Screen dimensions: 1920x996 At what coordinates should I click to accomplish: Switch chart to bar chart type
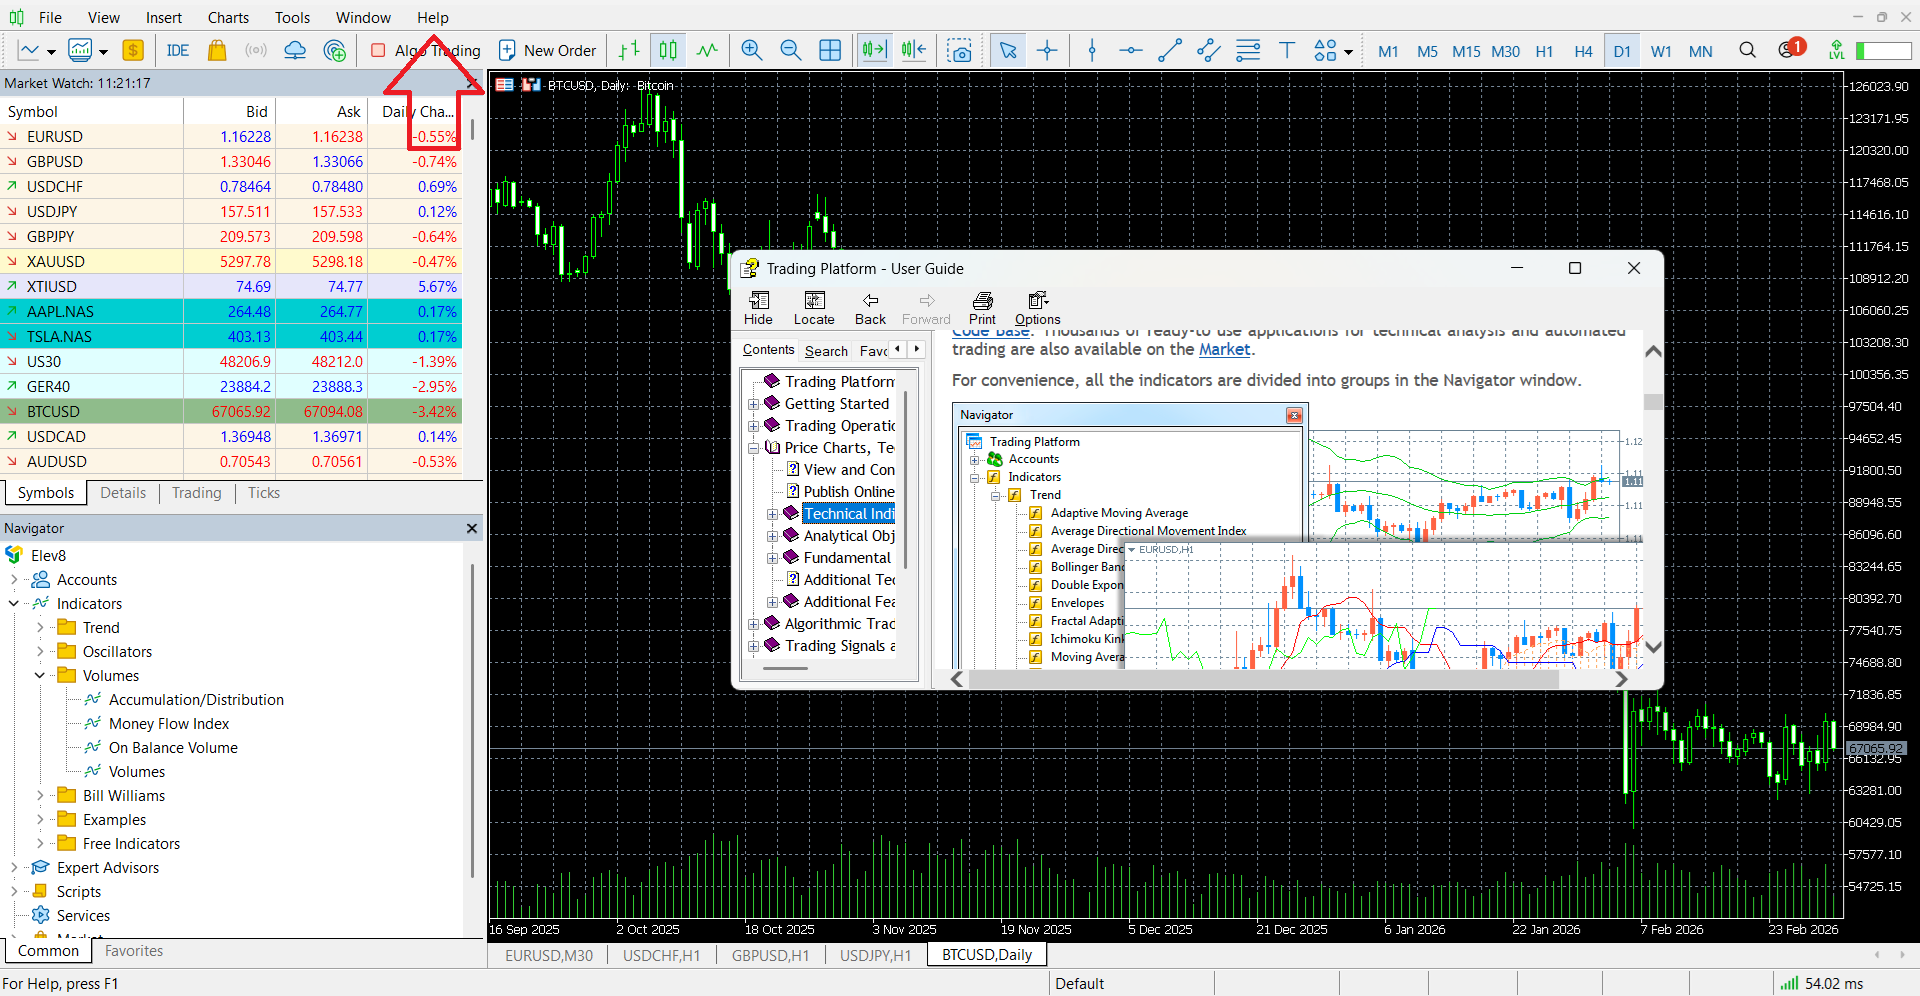[x=629, y=50]
